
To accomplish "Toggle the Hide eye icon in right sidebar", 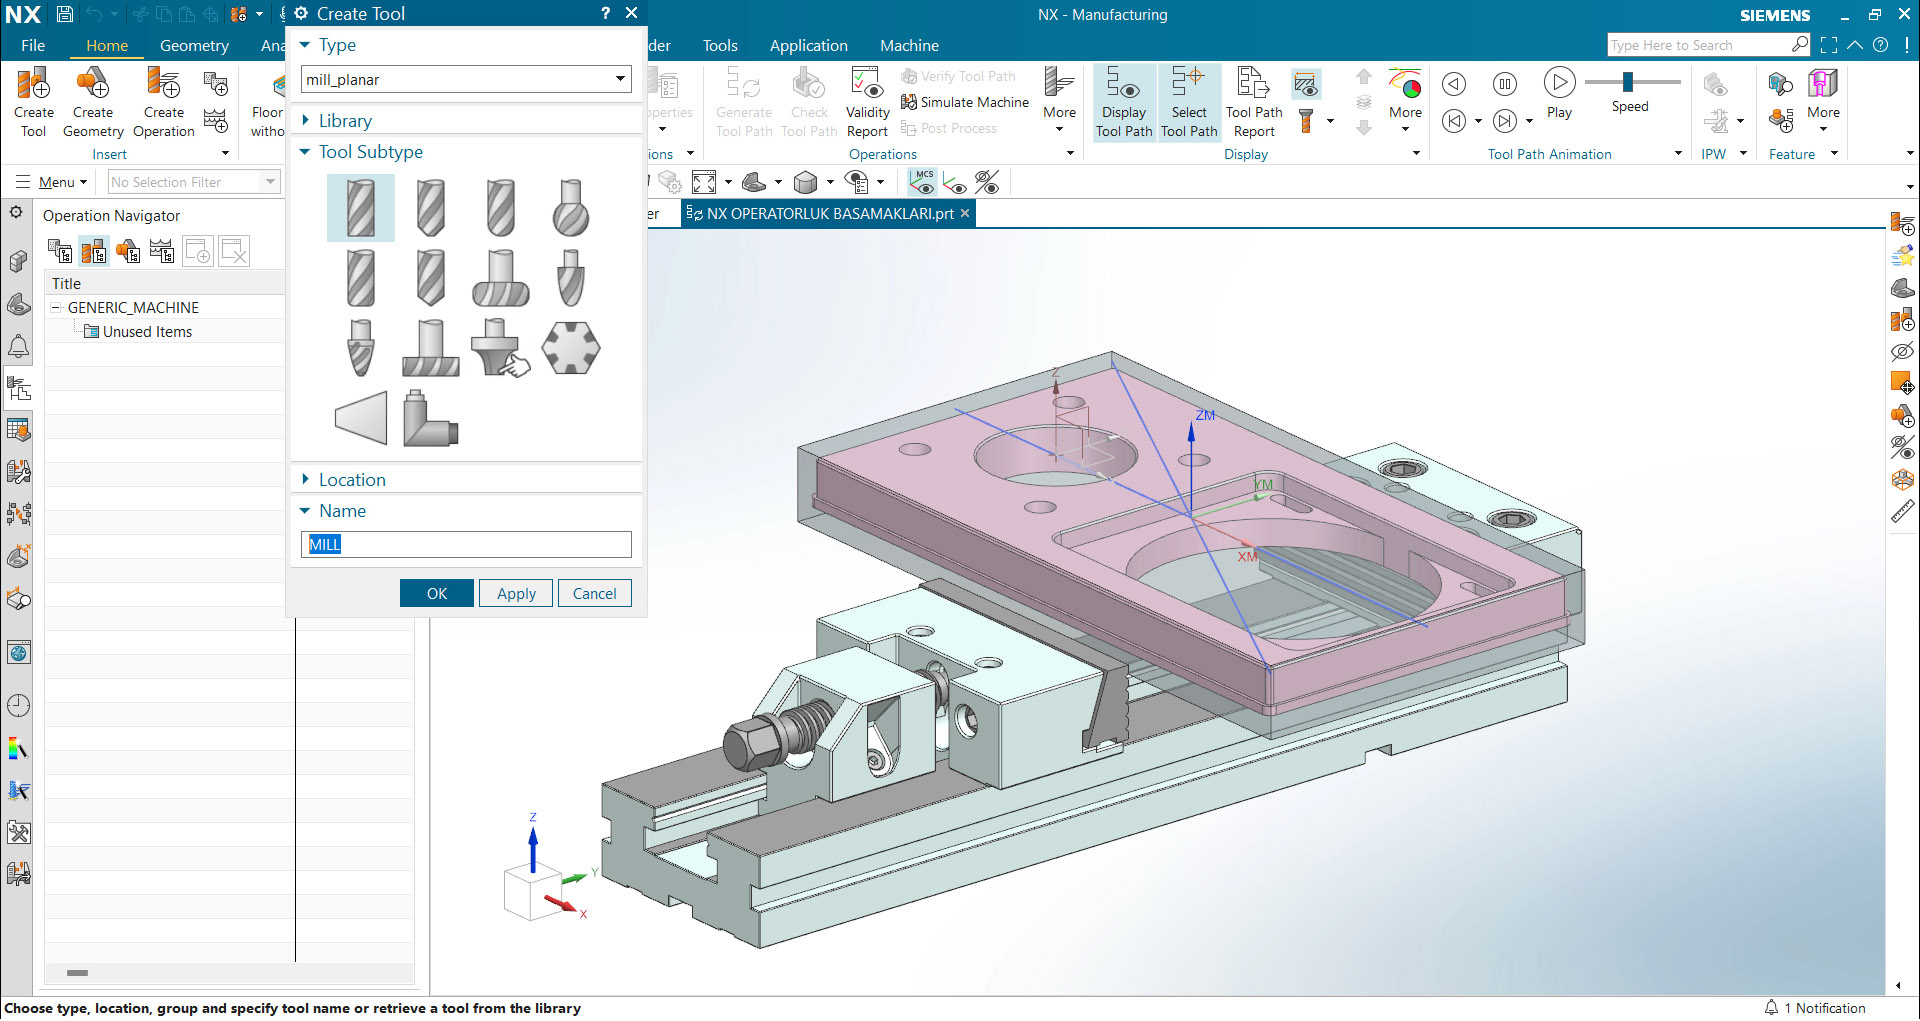I will 1903,351.
